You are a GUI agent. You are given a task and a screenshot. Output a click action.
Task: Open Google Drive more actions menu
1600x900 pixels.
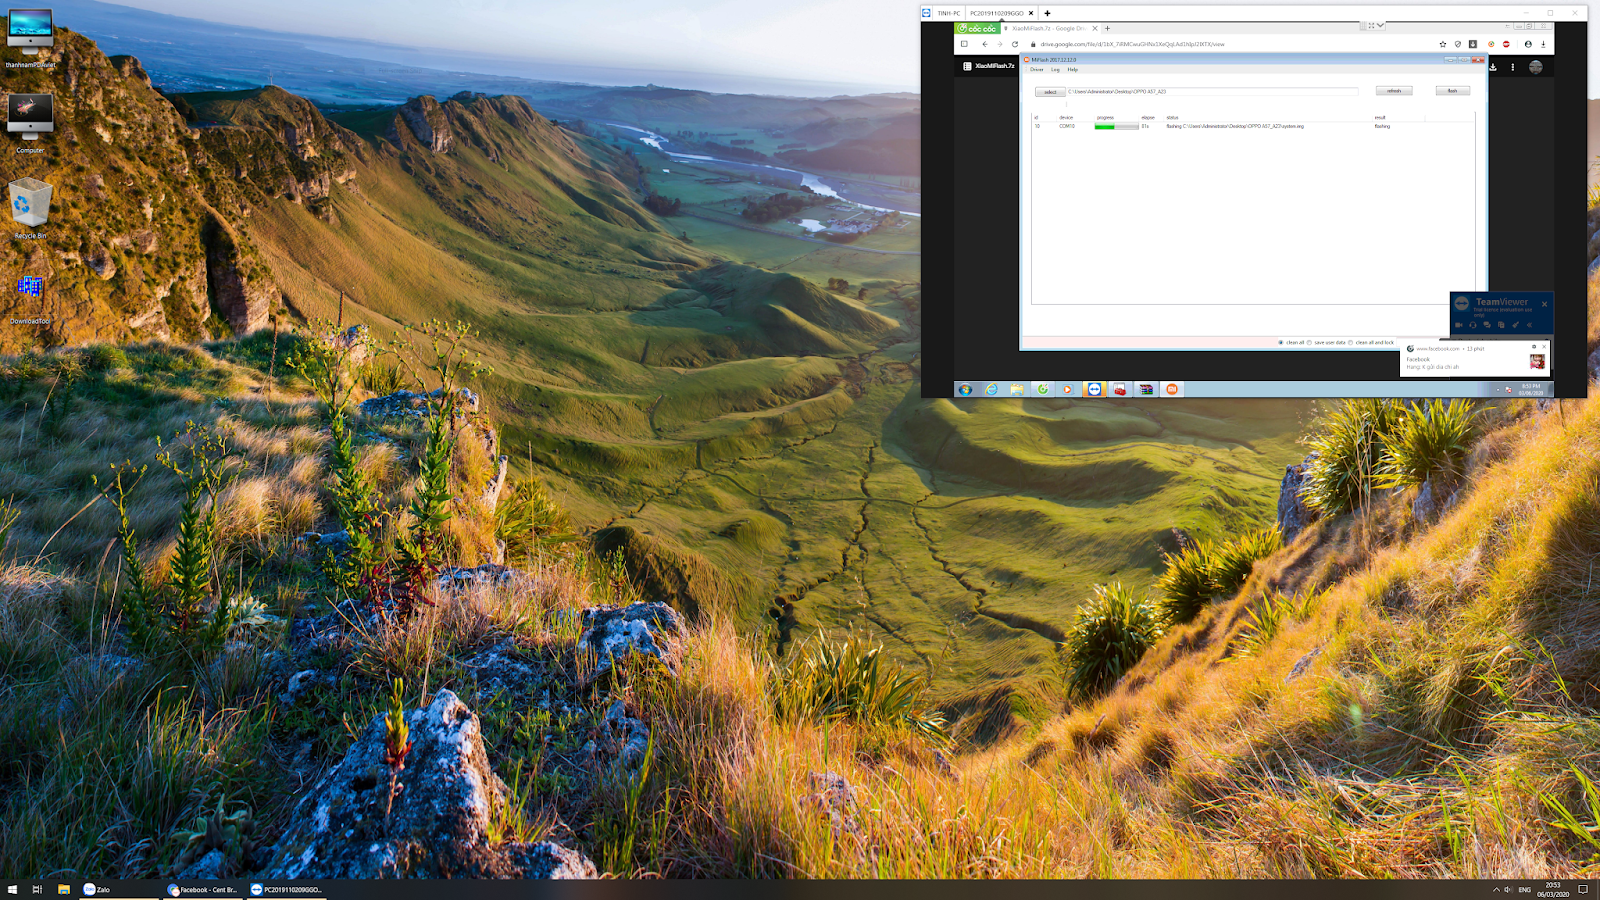coord(1513,67)
